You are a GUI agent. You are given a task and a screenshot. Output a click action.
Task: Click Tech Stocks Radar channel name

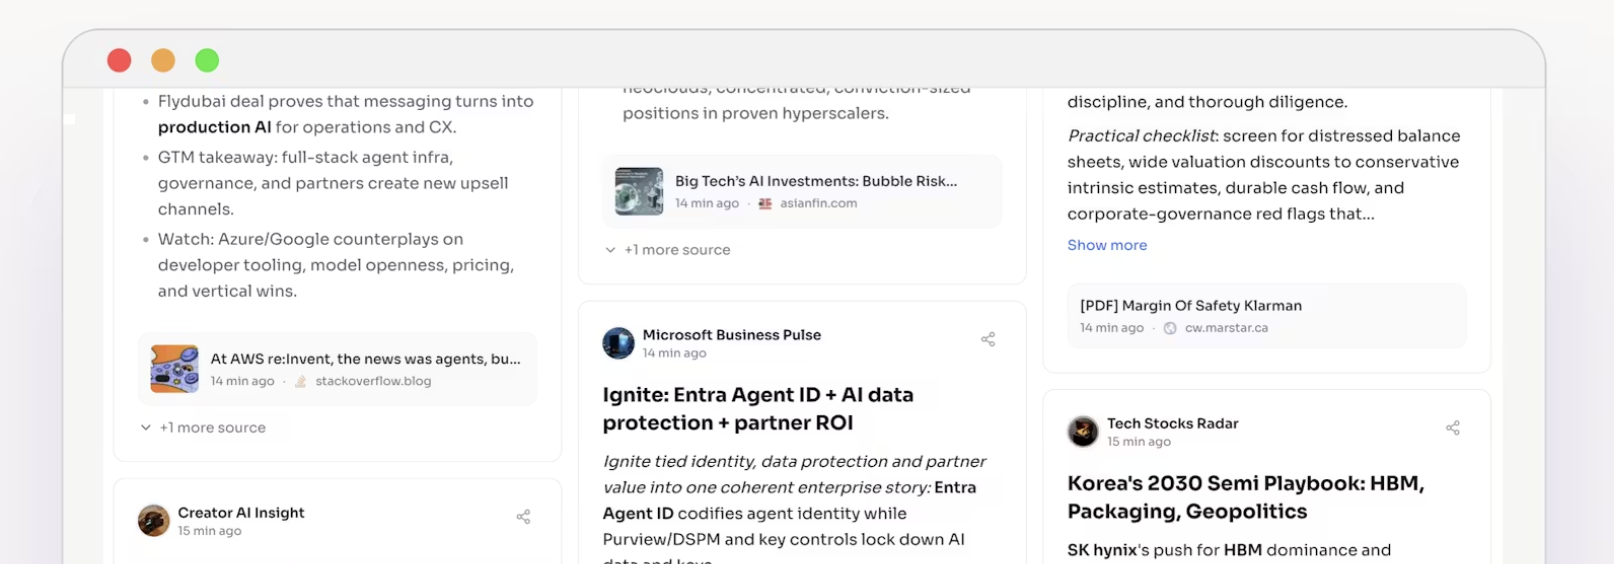(x=1173, y=423)
